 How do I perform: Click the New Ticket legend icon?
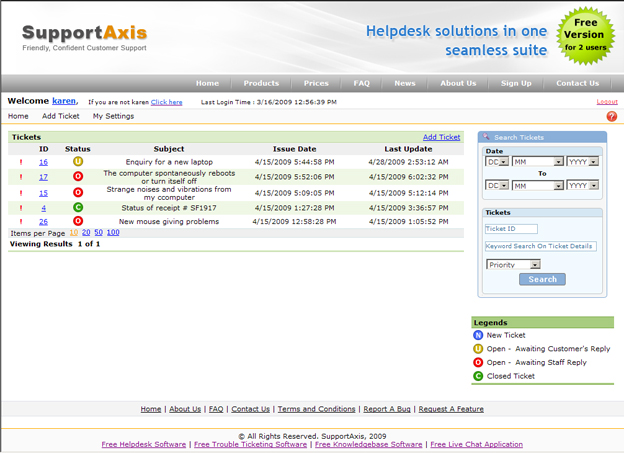(478, 335)
